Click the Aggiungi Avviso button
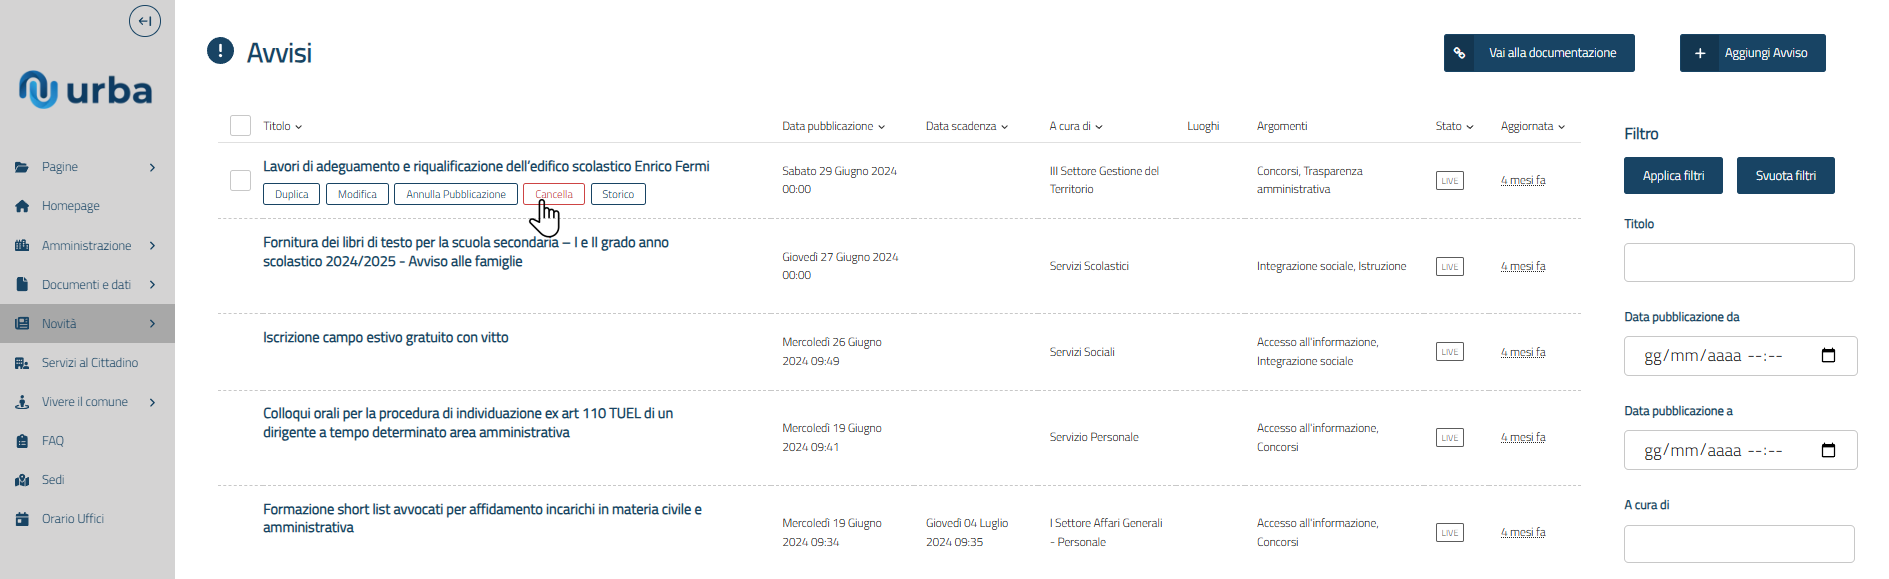Screen dimensions: 1889x579 tap(1752, 53)
